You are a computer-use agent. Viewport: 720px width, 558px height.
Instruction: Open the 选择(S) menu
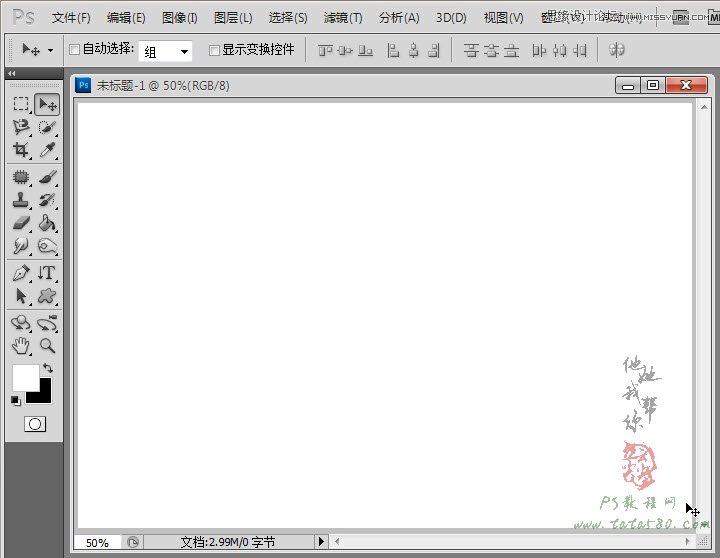pyautogui.click(x=288, y=18)
